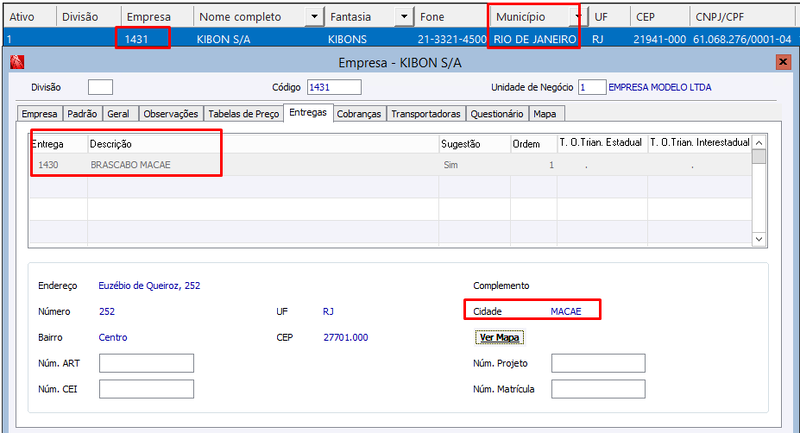Image resolution: width=800 pixels, height=433 pixels.
Task: Click the CNPJ 61.068.276/0001-04 cell
Action: tap(742, 39)
